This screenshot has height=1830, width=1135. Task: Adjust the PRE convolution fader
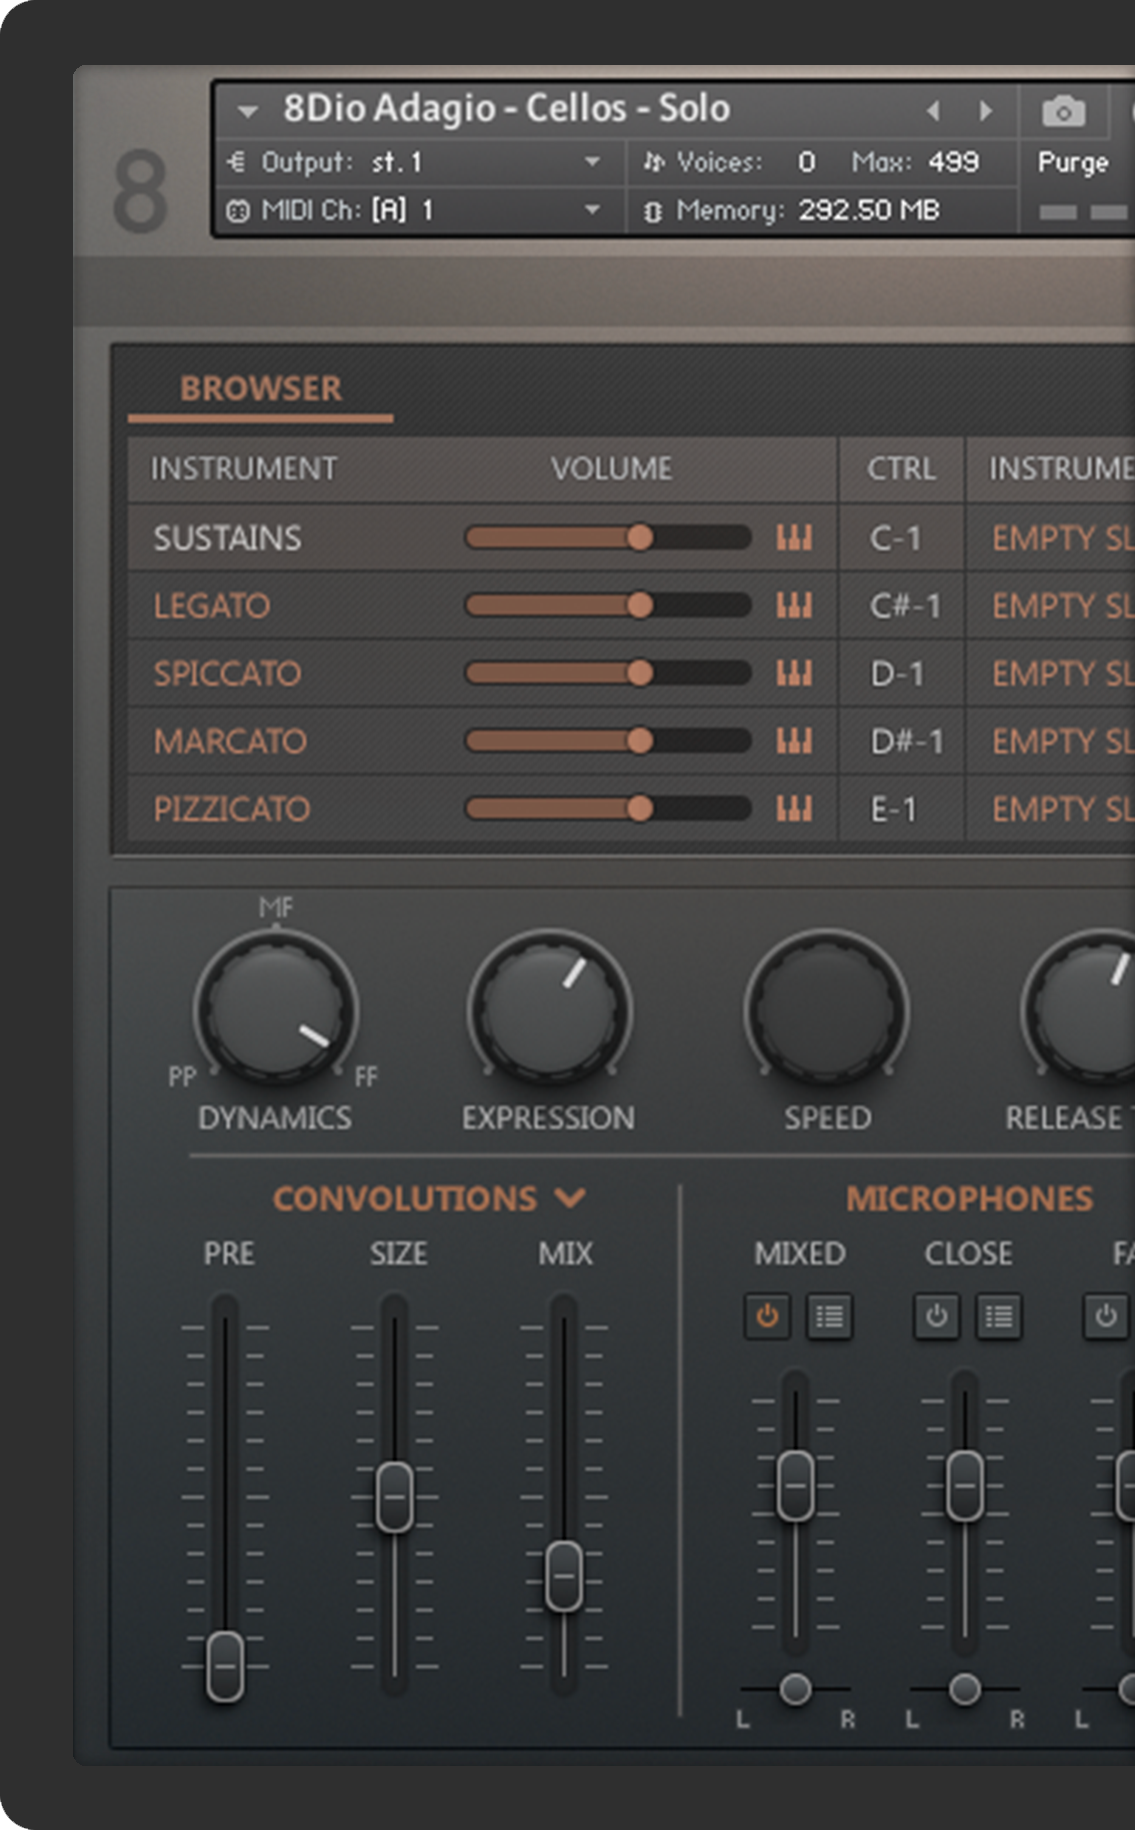point(225,1666)
